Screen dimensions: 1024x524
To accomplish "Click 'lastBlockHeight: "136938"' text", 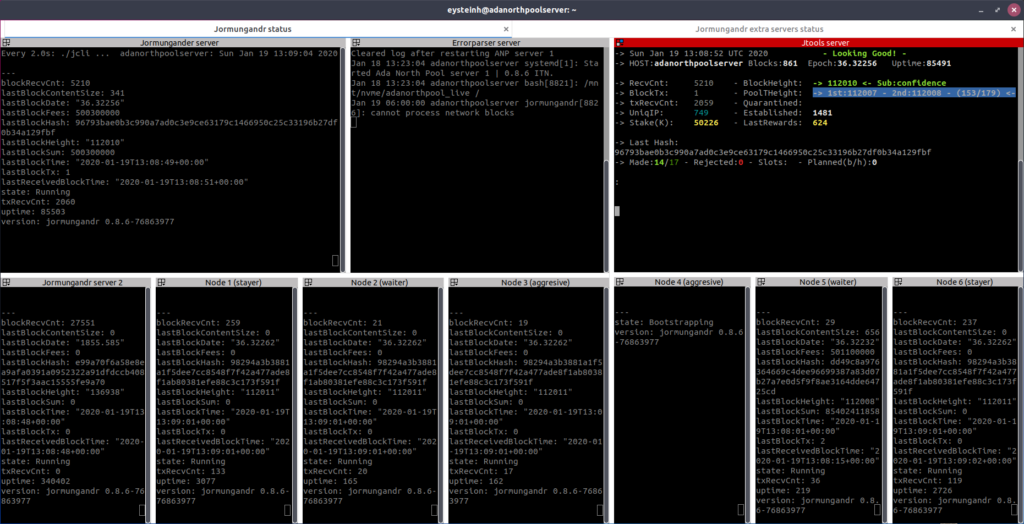I will point(59,391).
